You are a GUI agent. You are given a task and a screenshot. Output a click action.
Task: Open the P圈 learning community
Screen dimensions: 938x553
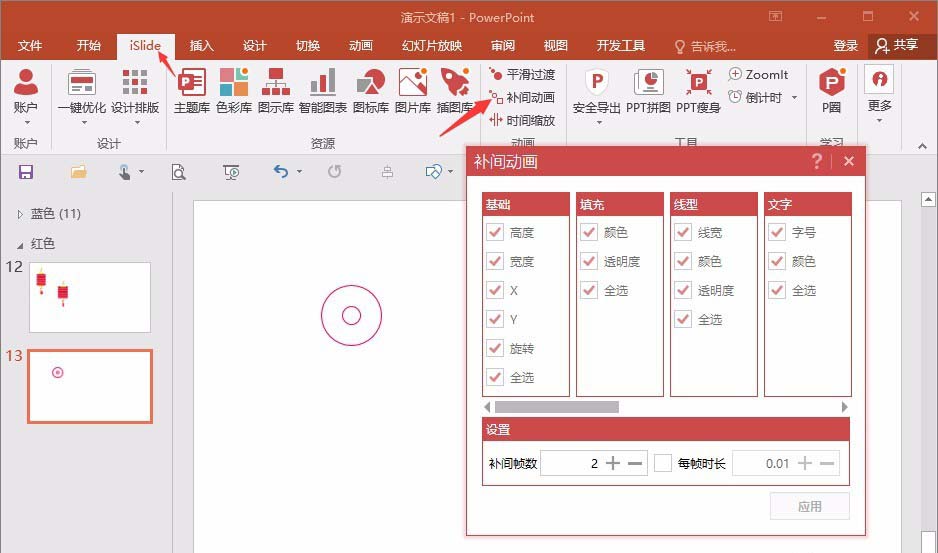click(832, 90)
